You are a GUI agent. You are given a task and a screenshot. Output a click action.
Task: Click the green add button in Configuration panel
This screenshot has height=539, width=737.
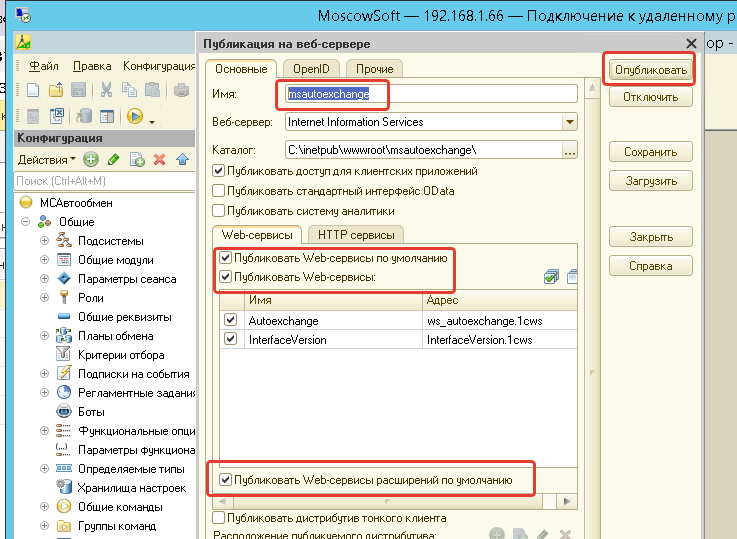click(x=90, y=160)
